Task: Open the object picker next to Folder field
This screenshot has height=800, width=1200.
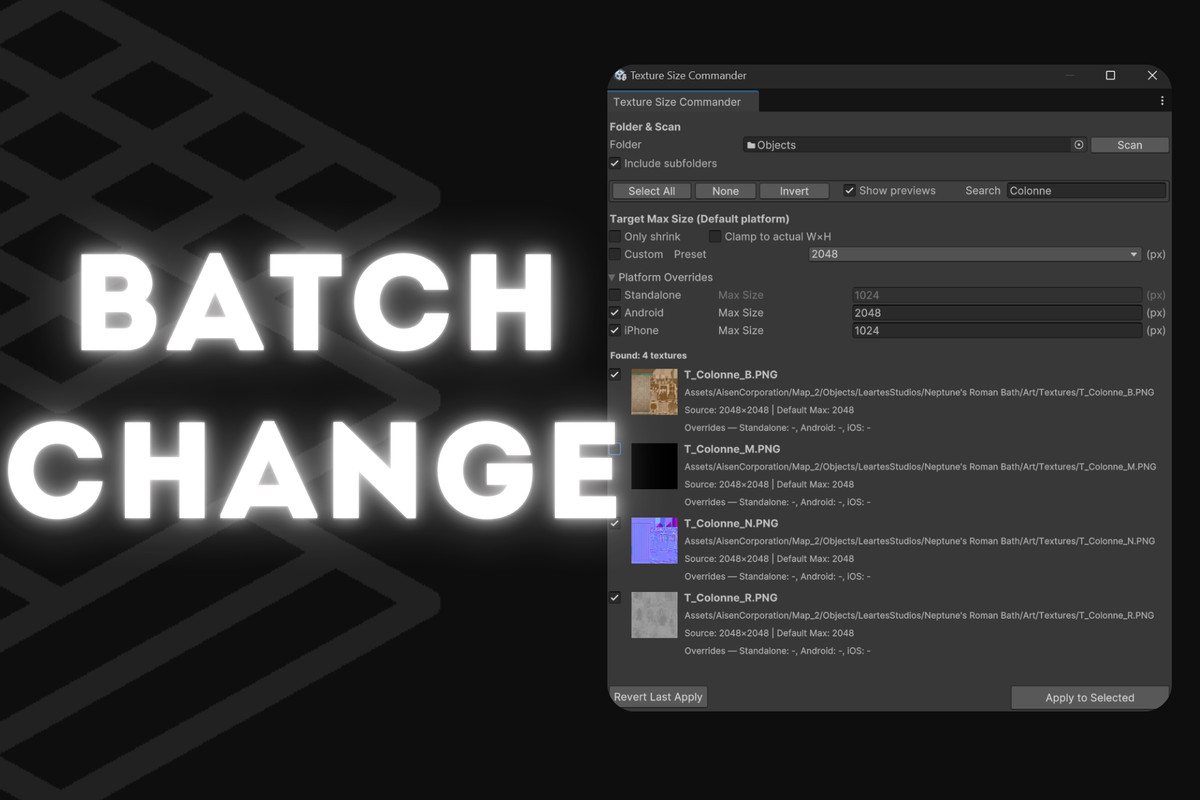Action: point(1079,145)
